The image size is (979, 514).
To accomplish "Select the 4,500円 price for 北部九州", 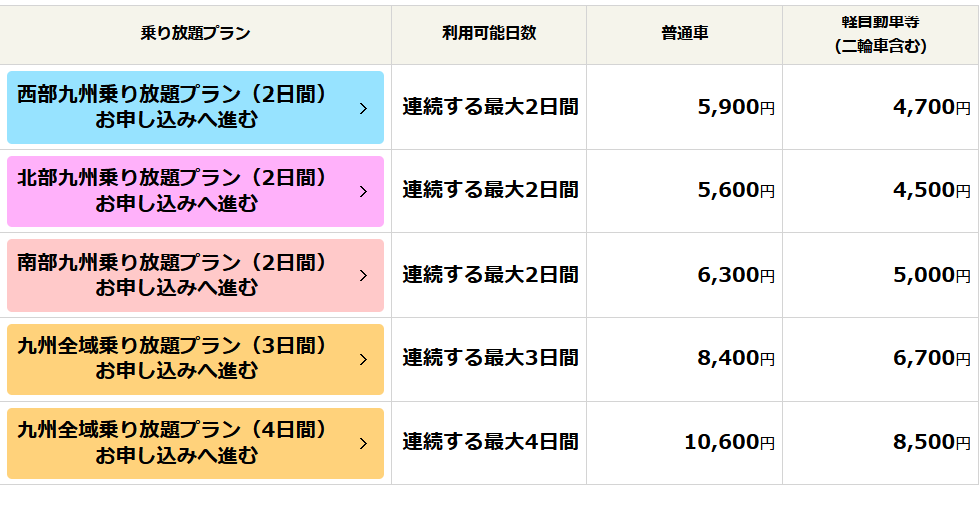I will pyautogui.click(x=931, y=190).
